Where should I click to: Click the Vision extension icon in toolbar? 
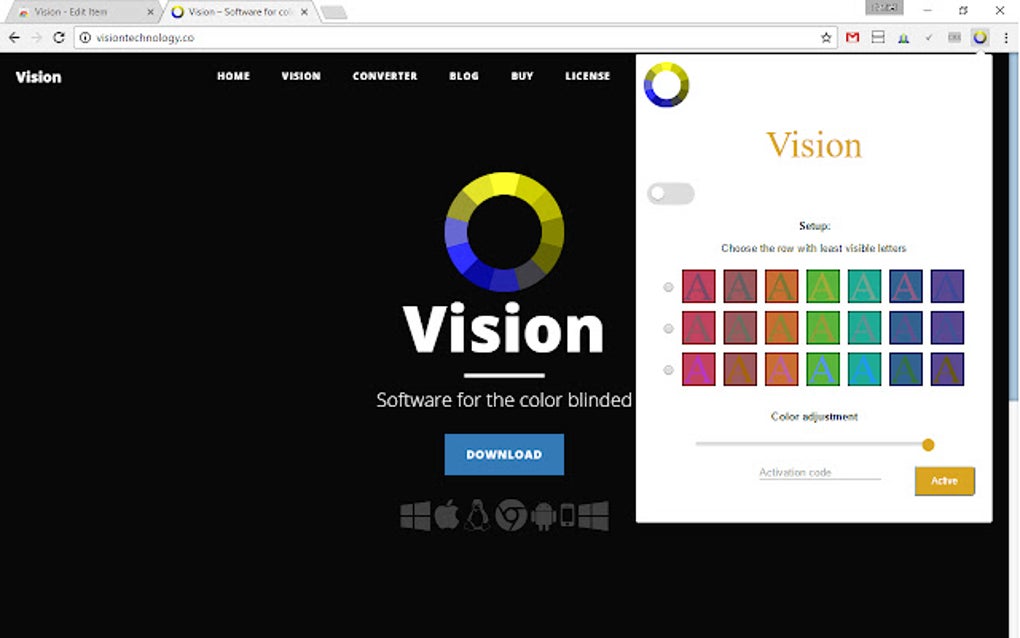(980, 38)
